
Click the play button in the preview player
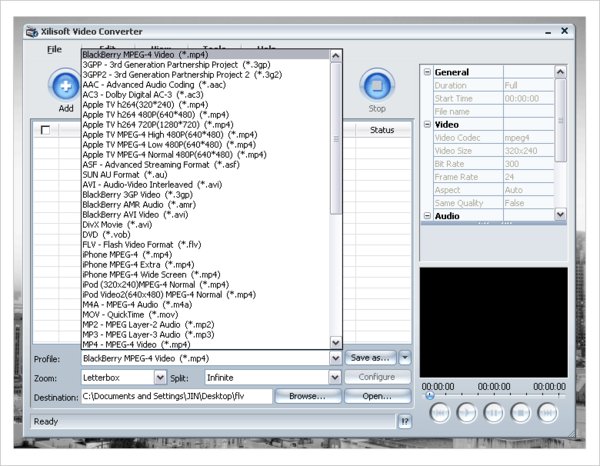[467, 411]
